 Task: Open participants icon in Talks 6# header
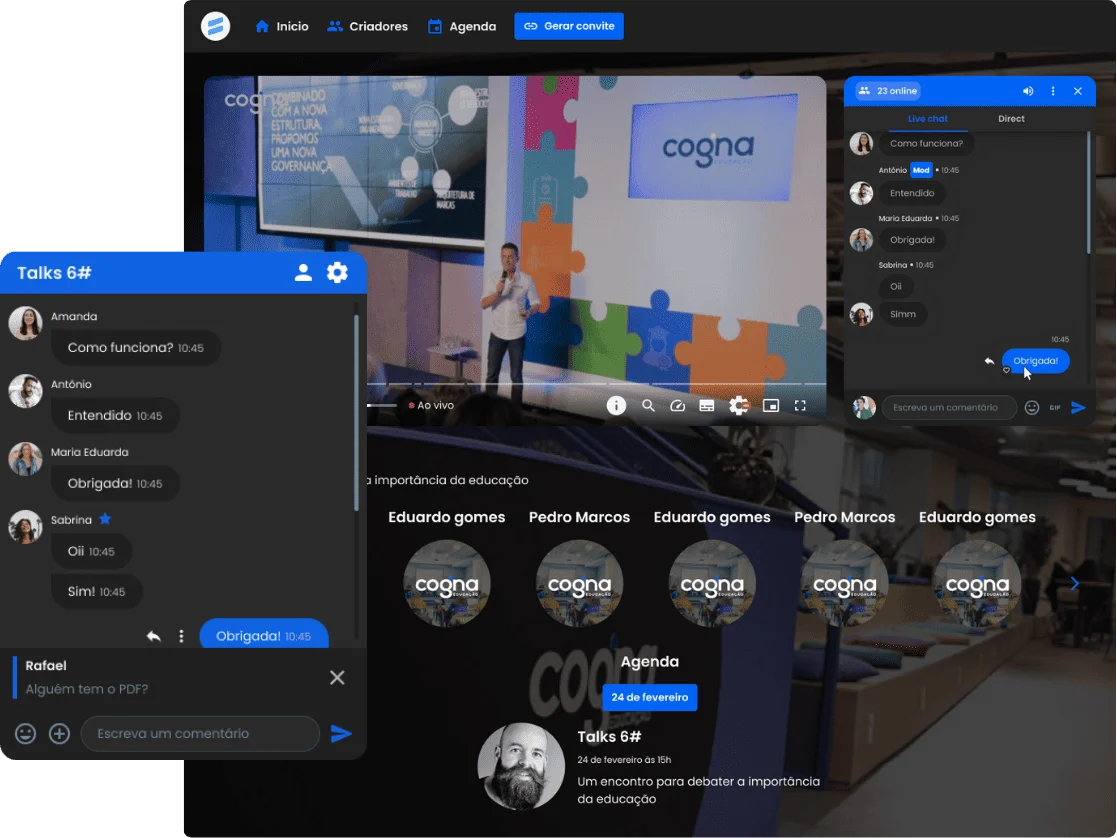click(x=303, y=272)
